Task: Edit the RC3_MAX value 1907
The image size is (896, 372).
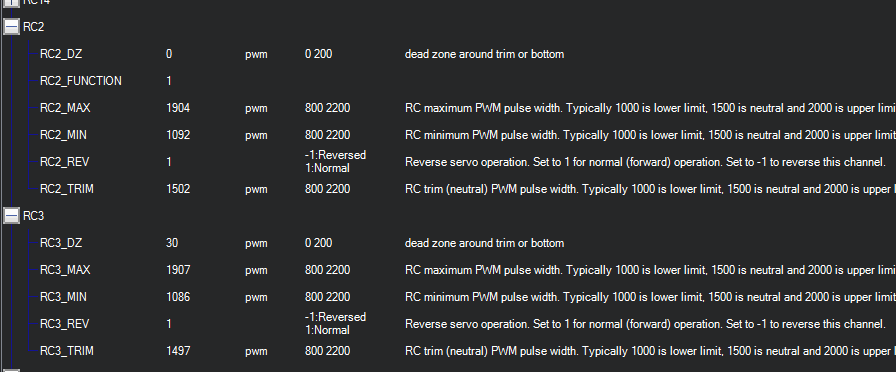Action: [x=178, y=270]
